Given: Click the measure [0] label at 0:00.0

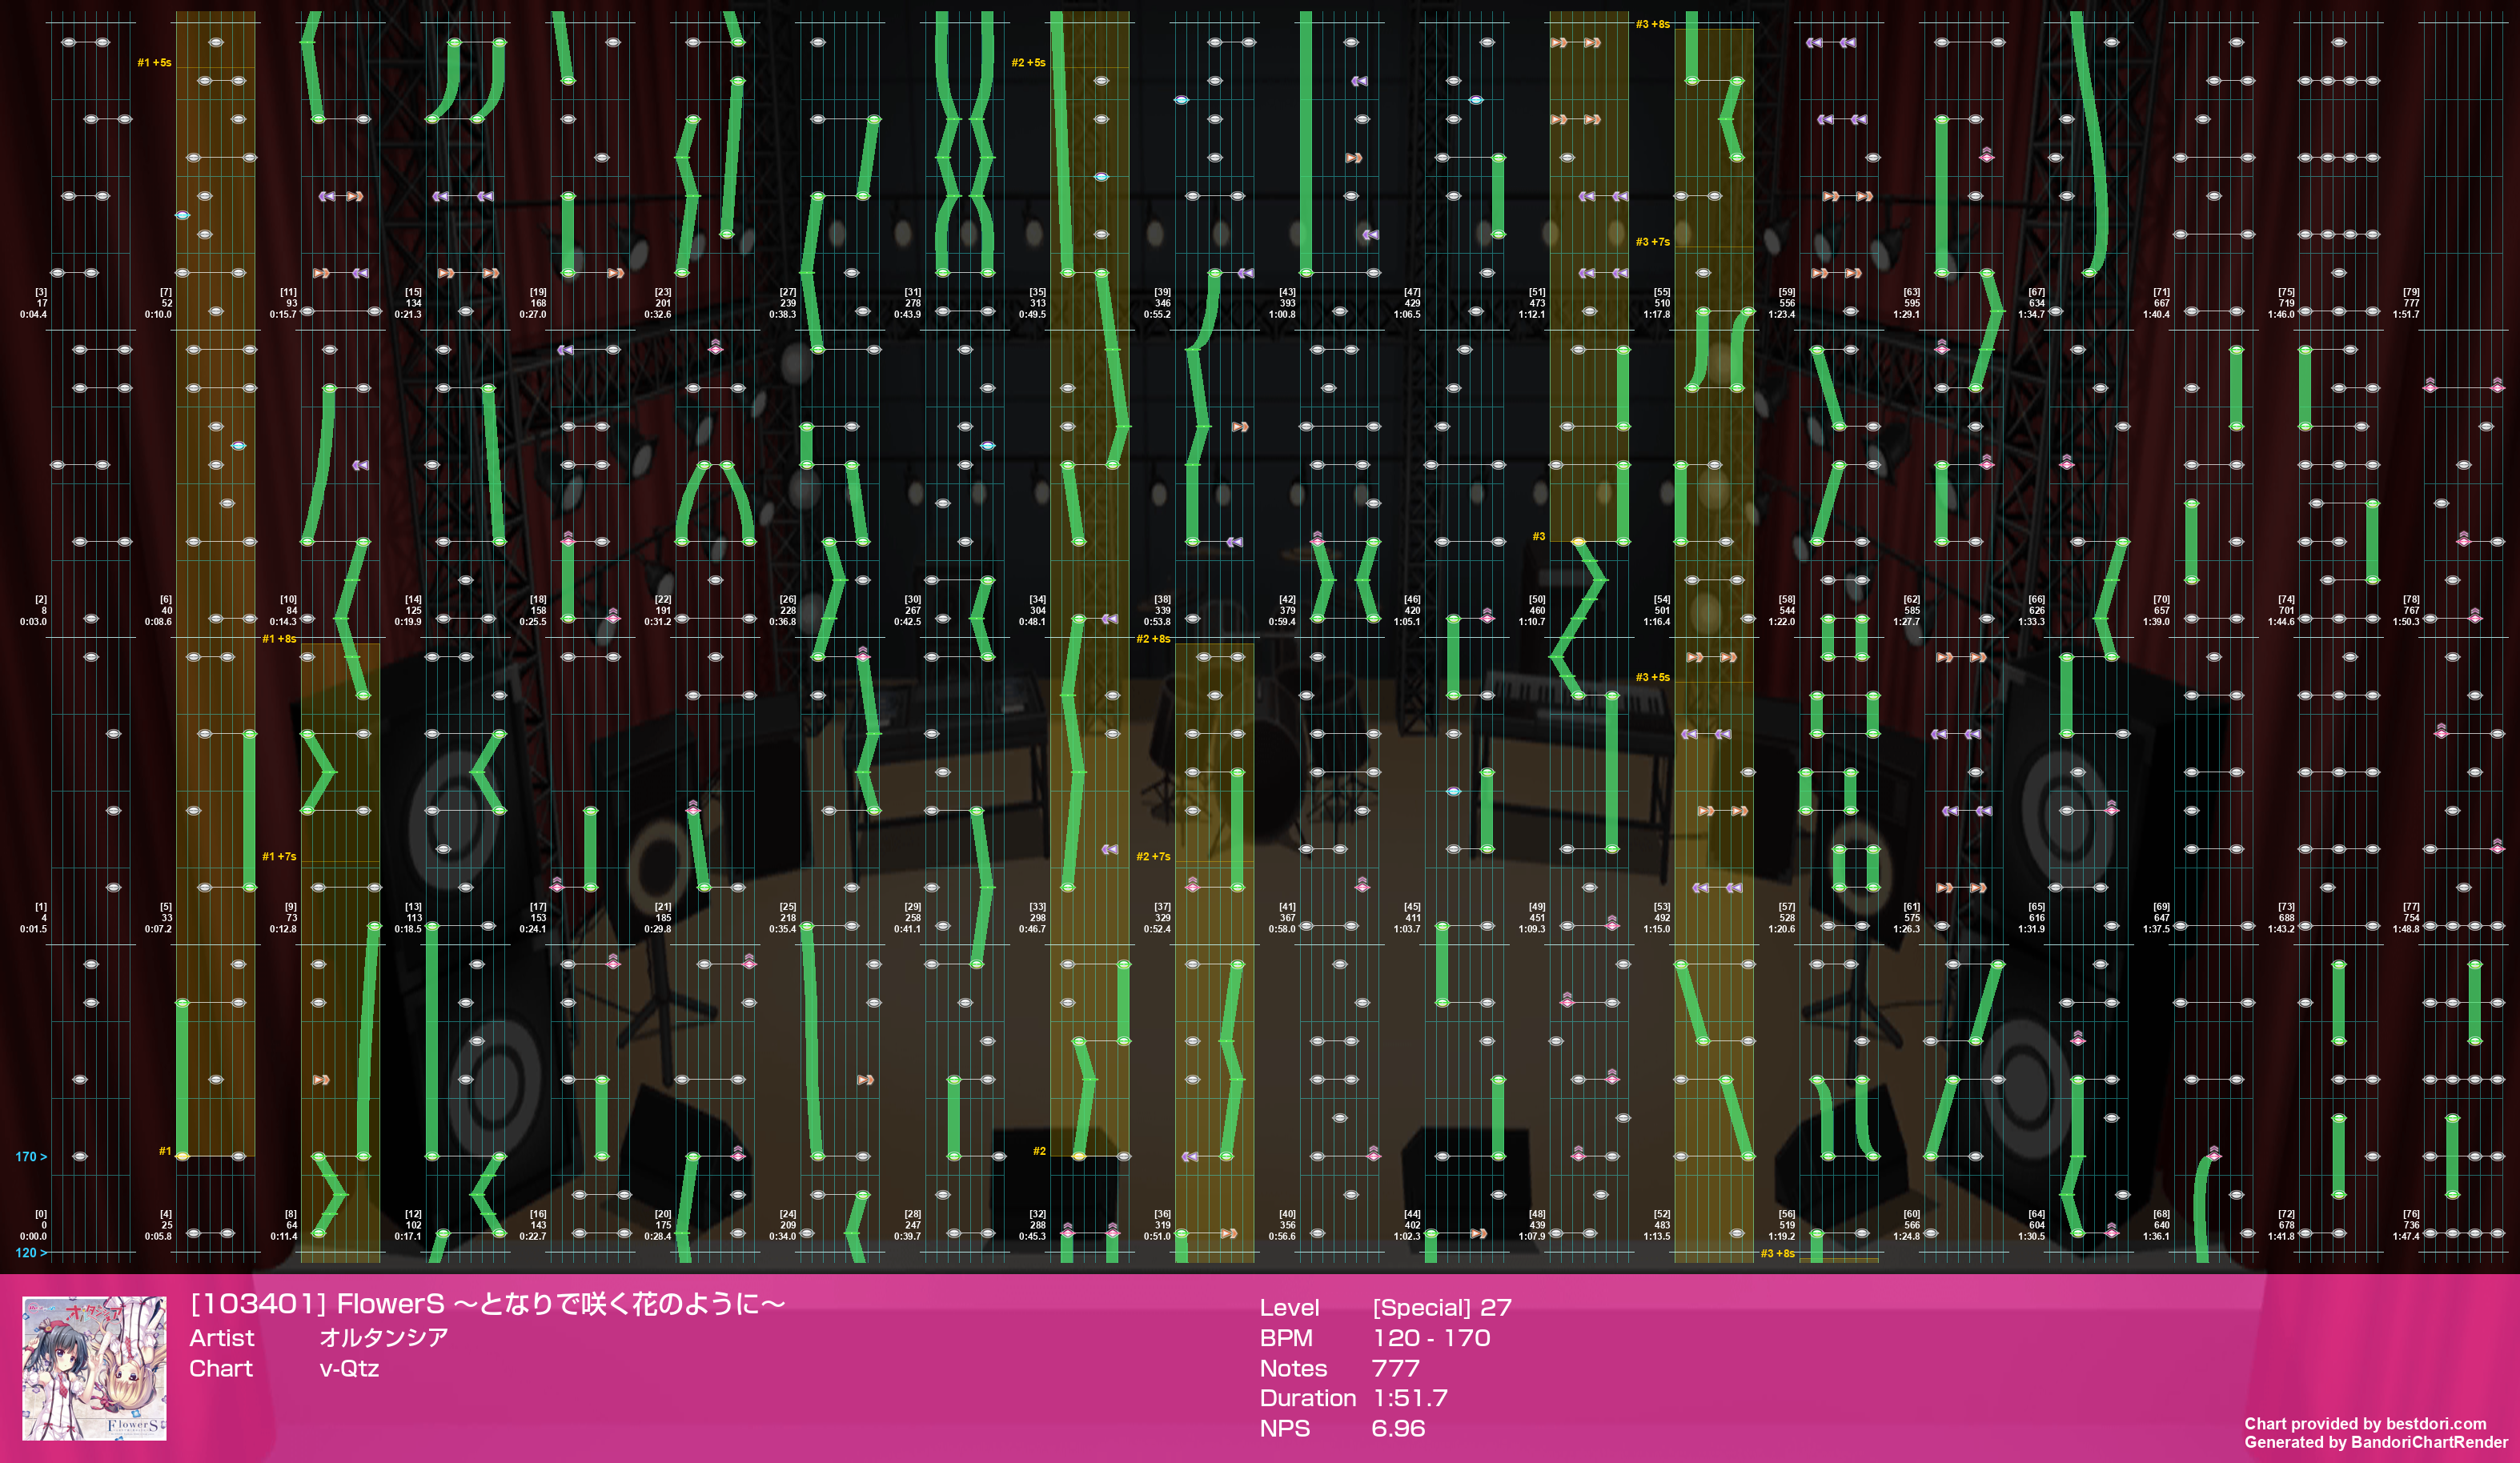Looking at the screenshot, I should click(x=38, y=1225).
